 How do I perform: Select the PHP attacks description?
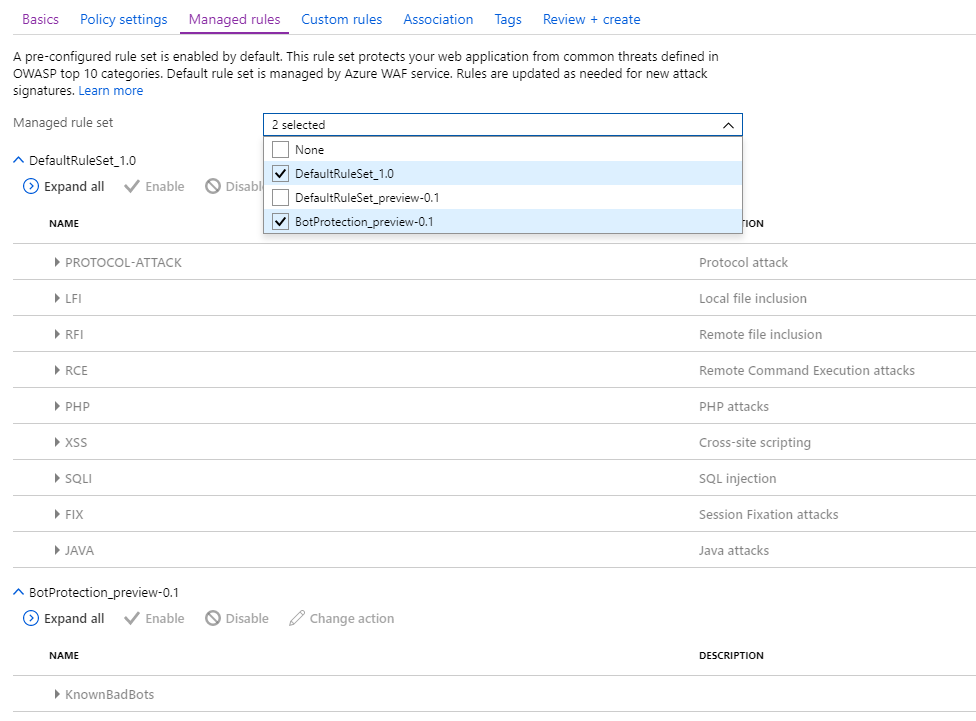[734, 407]
